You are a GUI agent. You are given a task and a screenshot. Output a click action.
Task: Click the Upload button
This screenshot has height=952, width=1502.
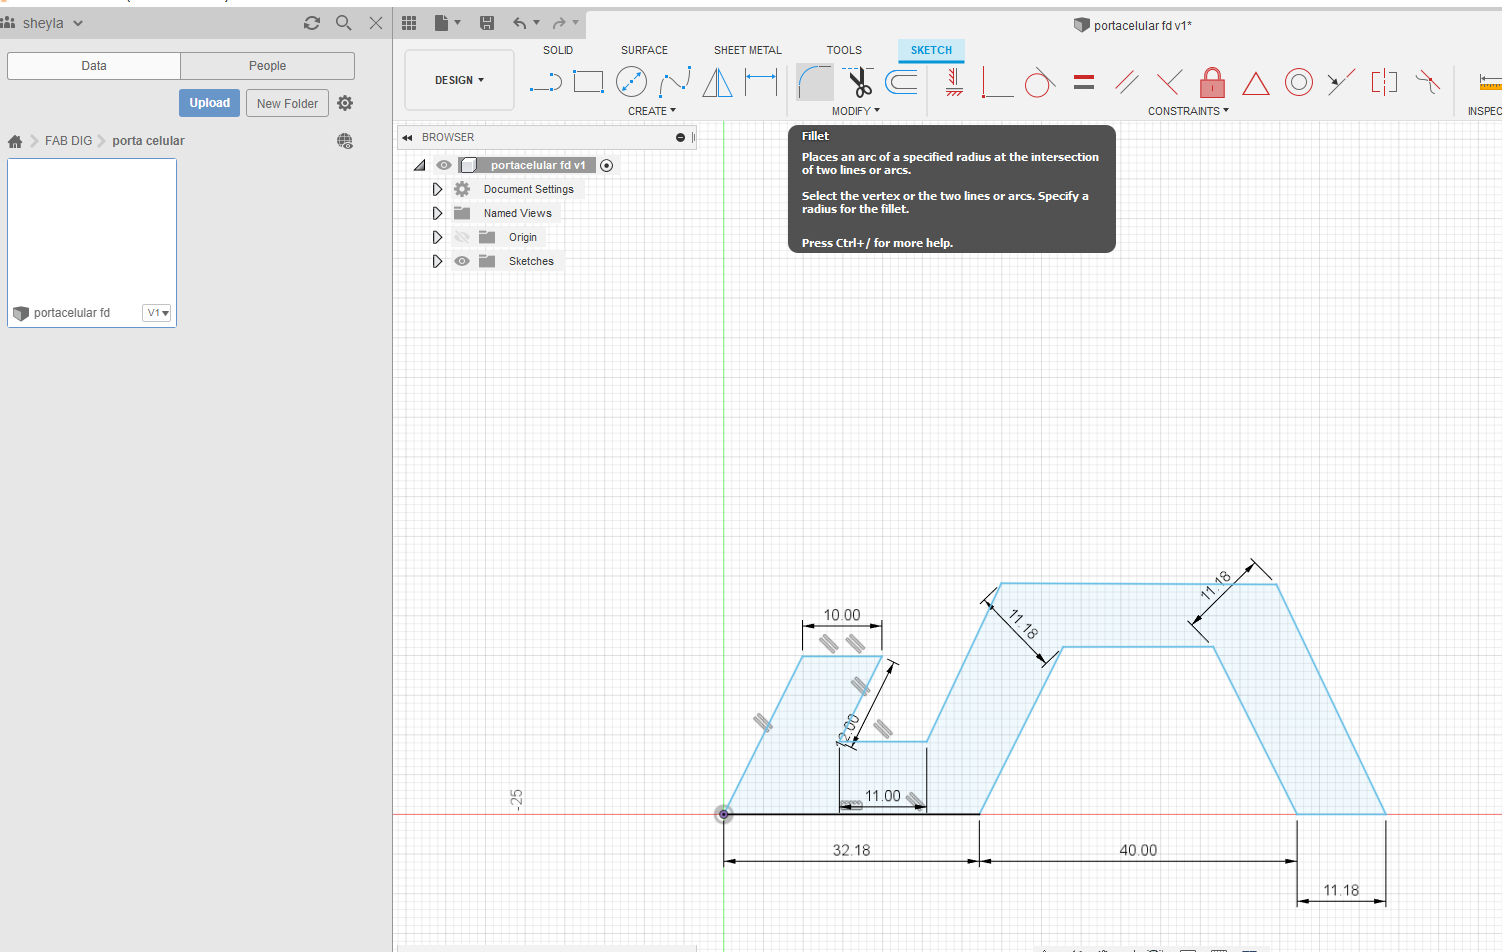(210, 103)
